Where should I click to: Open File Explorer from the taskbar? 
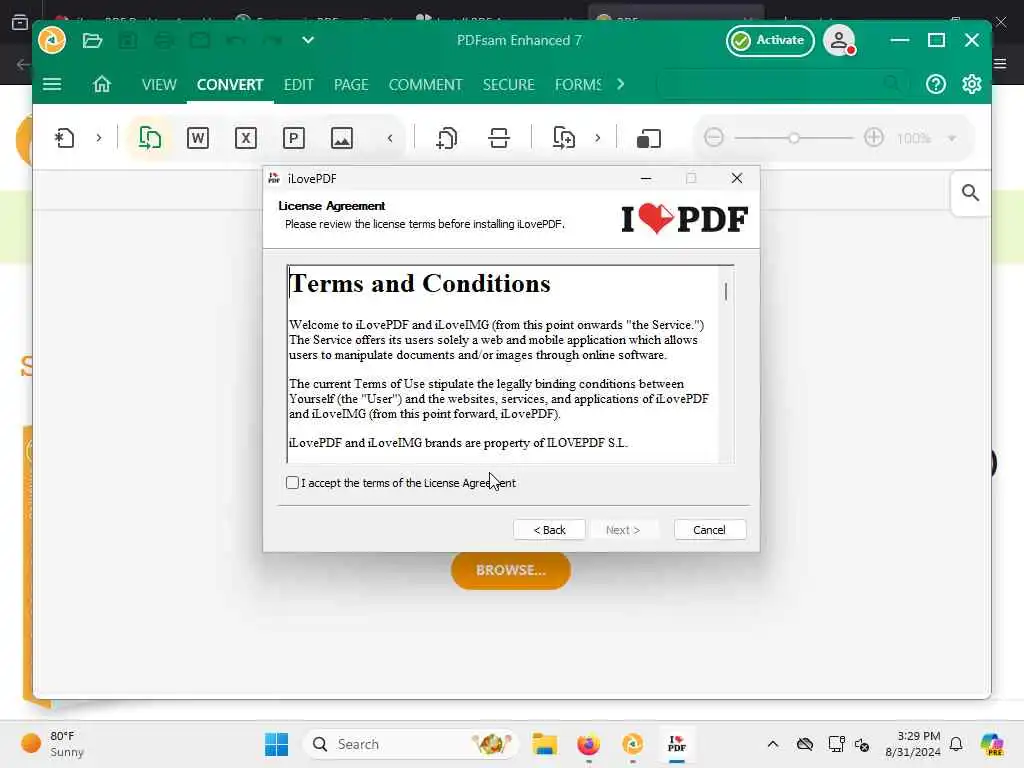[x=544, y=744]
